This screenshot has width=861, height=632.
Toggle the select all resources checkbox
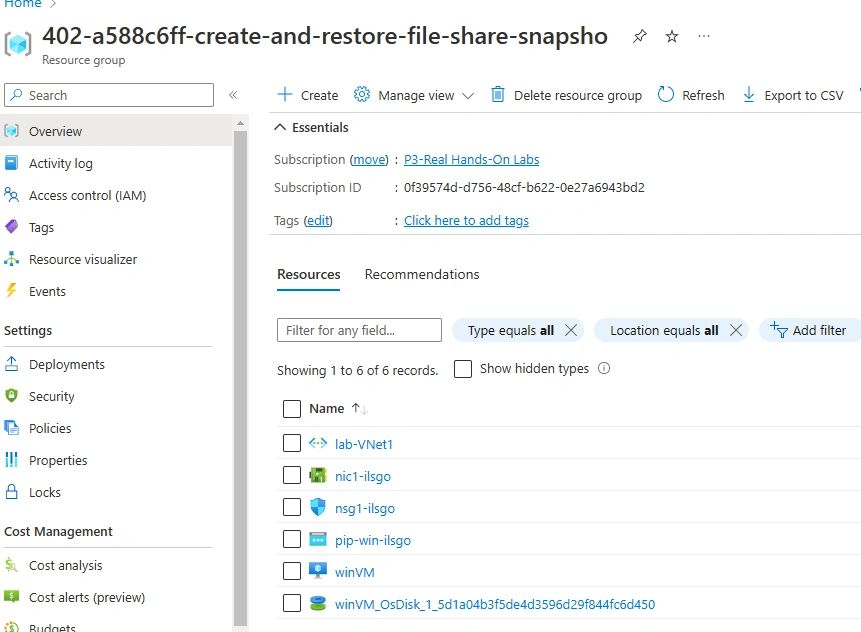tap(292, 409)
